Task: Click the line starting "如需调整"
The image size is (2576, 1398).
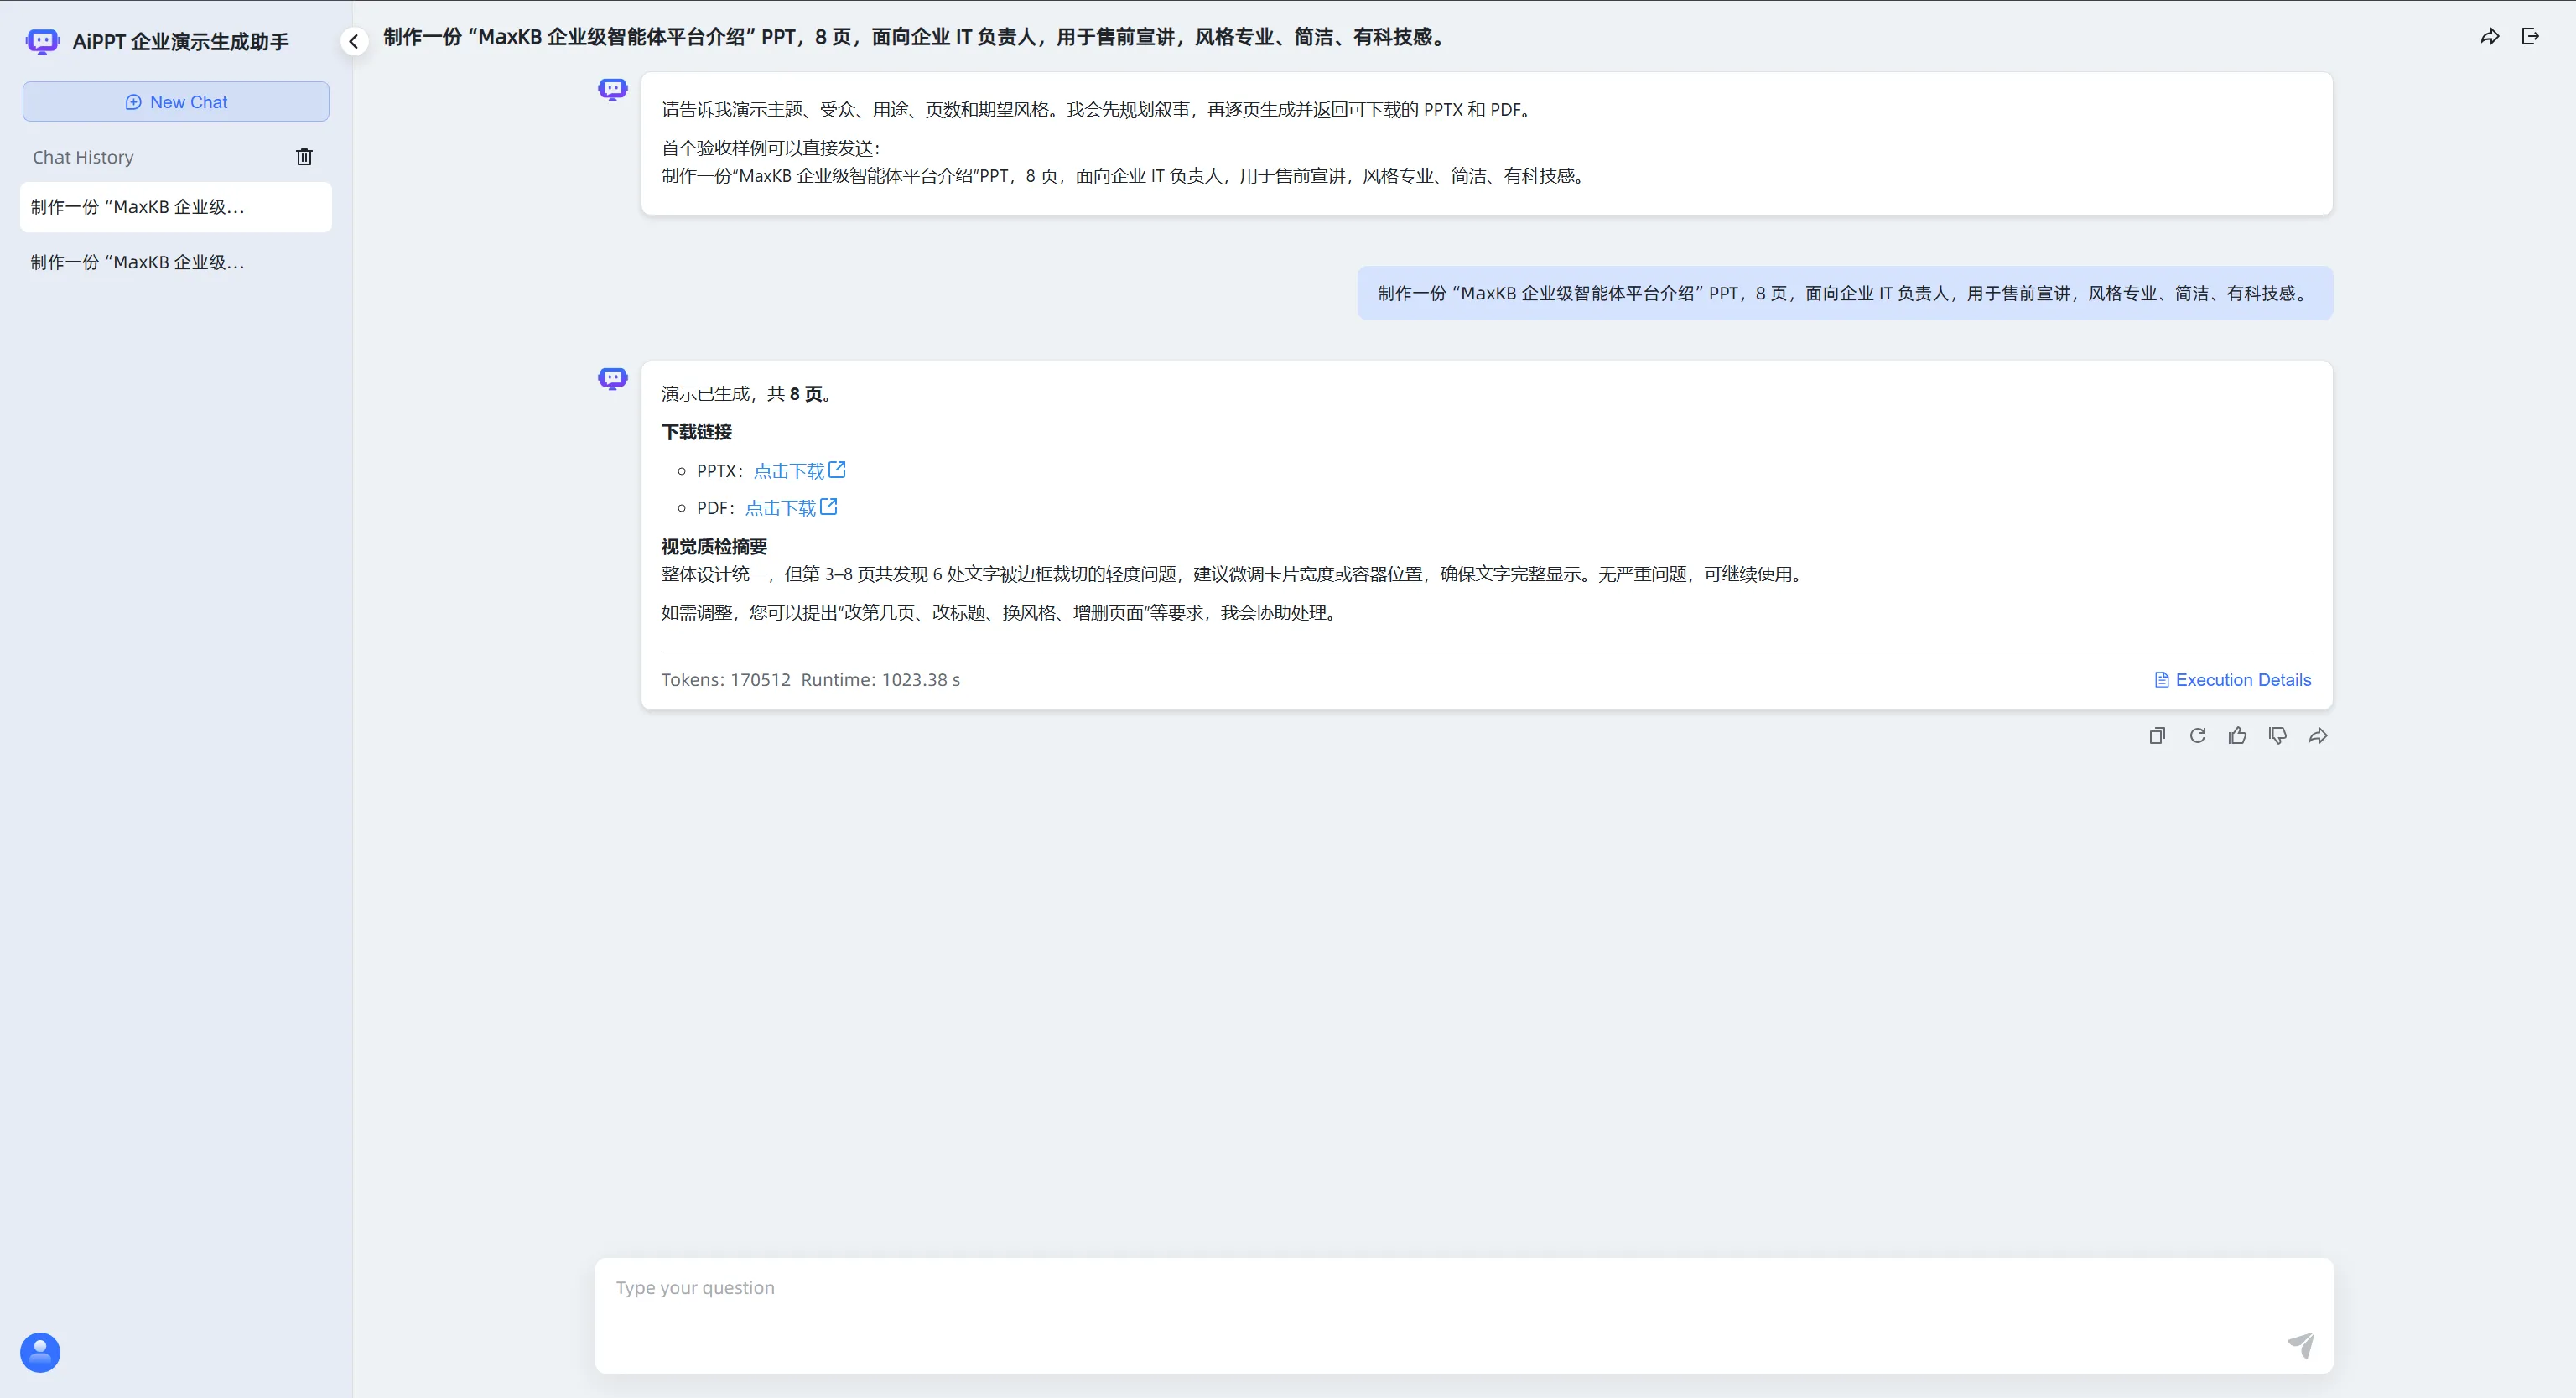Action: click(1001, 612)
